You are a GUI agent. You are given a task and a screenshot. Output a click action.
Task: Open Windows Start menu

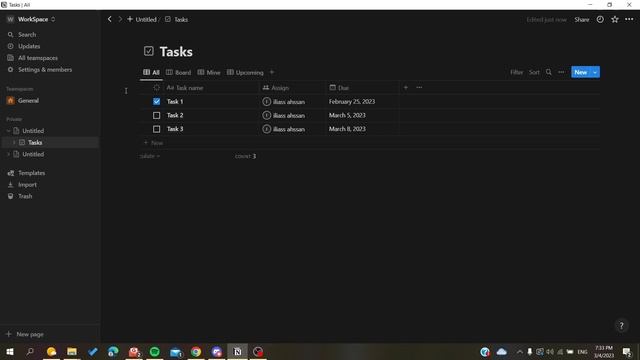[x=9, y=351]
